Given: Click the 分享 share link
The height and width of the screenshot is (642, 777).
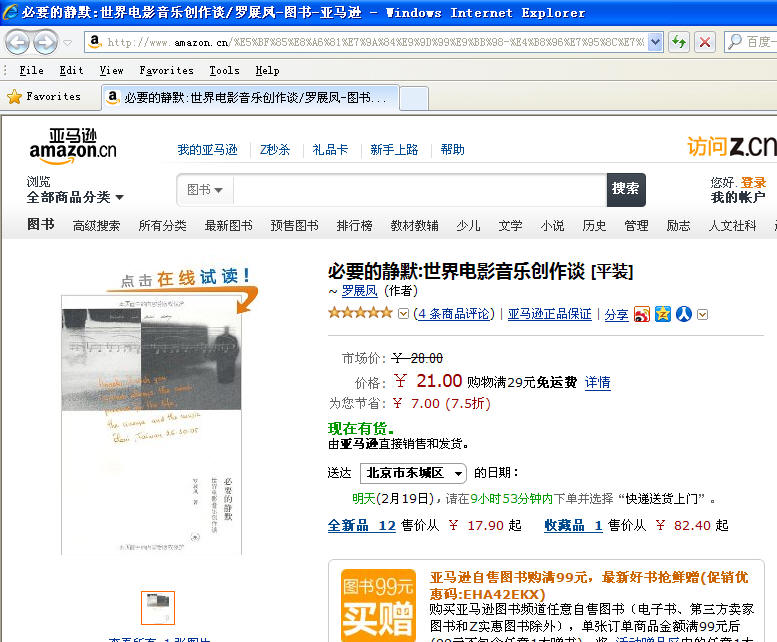Looking at the screenshot, I should coord(616,315).
